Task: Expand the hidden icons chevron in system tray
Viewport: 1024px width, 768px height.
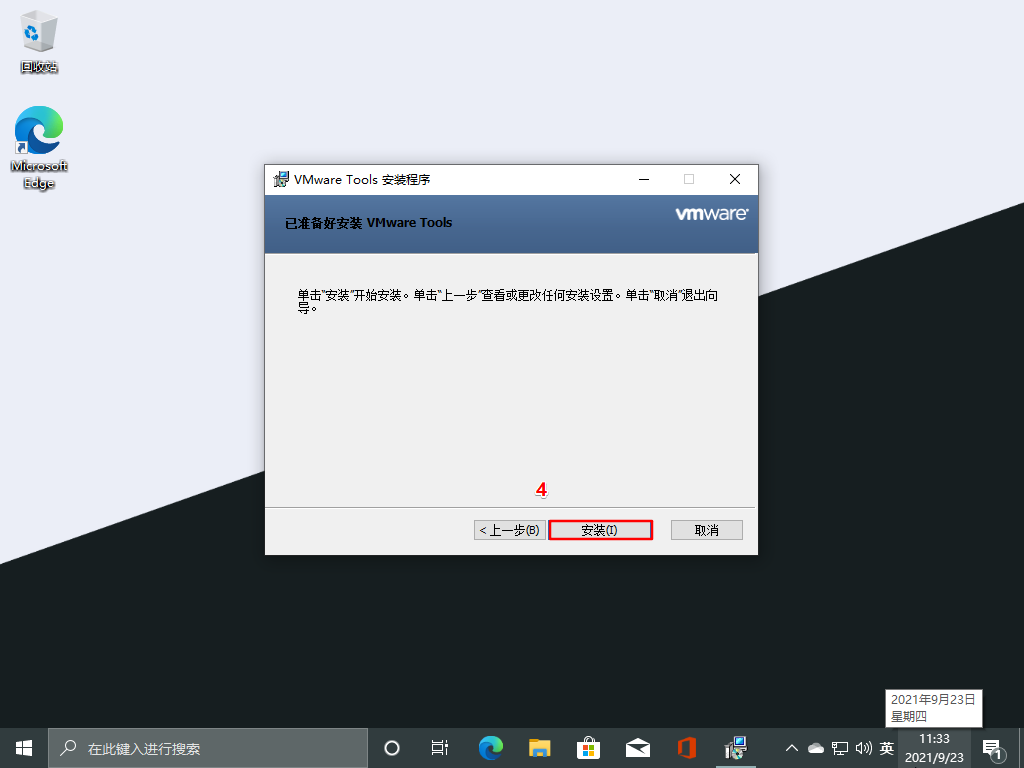Action: click(791, 747)
